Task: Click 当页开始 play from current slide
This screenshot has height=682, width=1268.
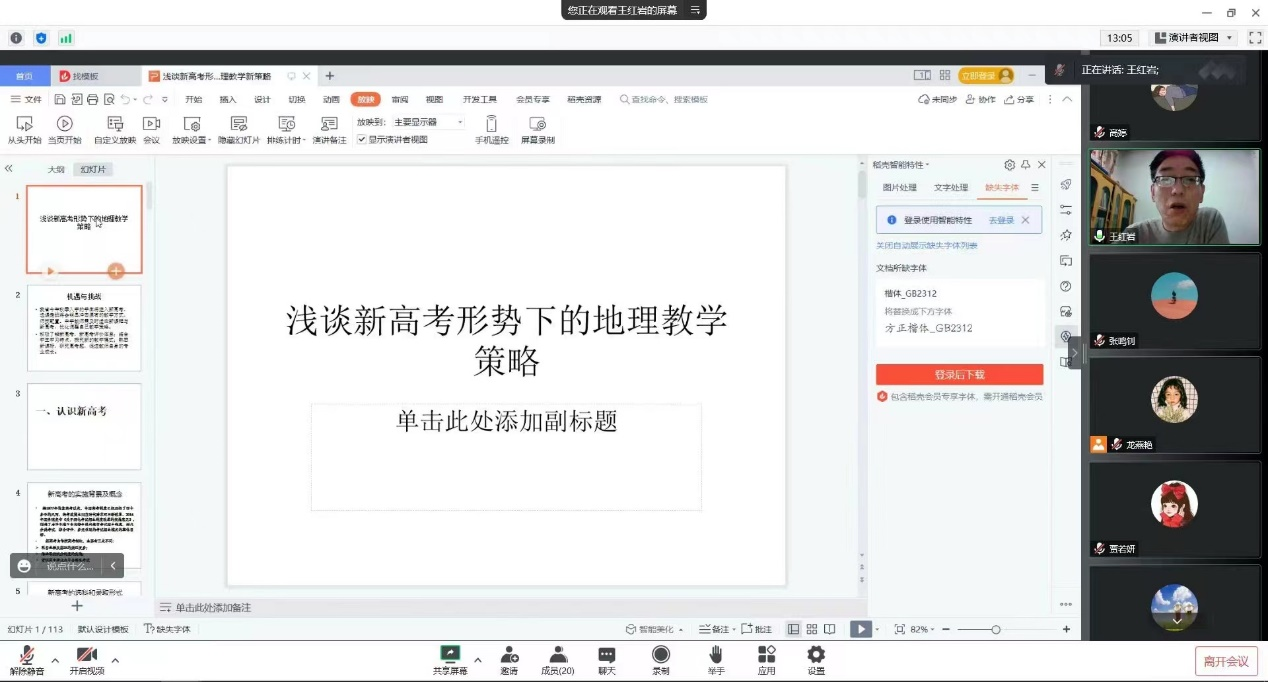Action: pos(65,123)
